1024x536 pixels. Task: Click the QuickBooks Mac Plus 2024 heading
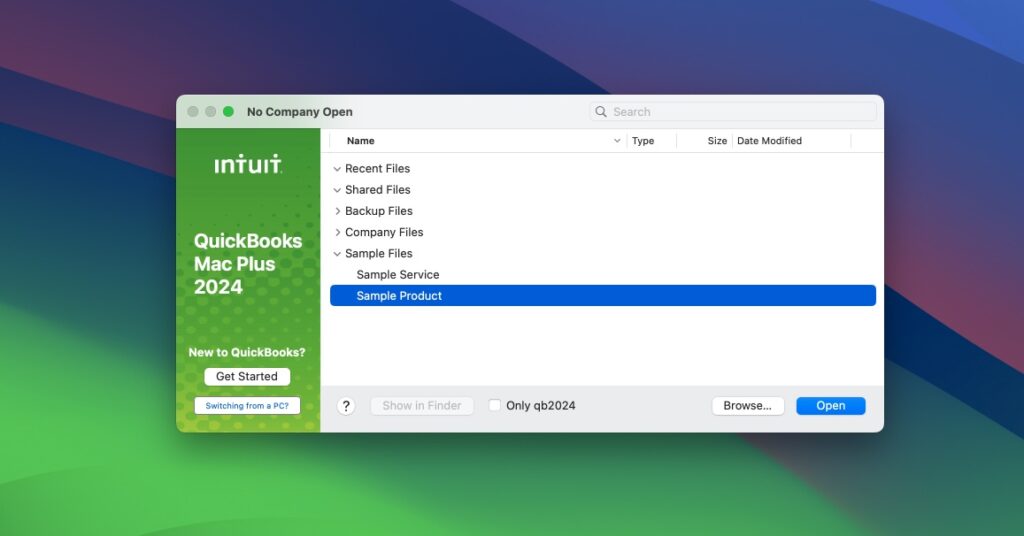[248, 264]
